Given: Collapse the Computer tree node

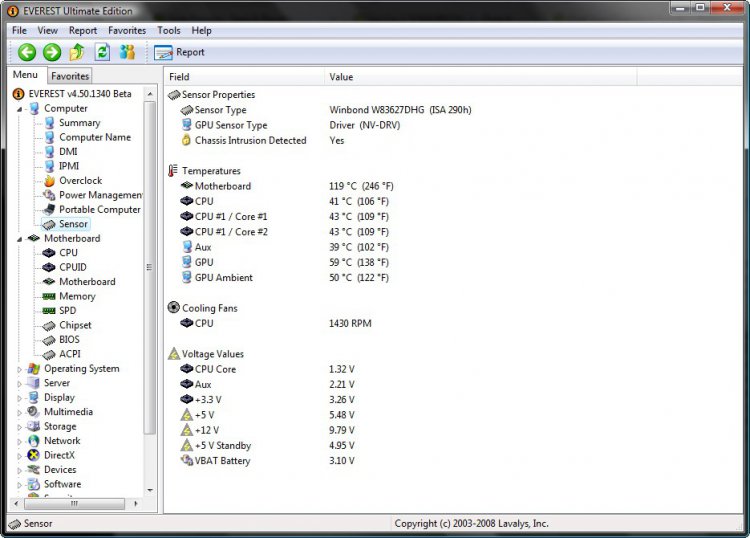Looking at the screenshot, I should (x=19, y=109).
